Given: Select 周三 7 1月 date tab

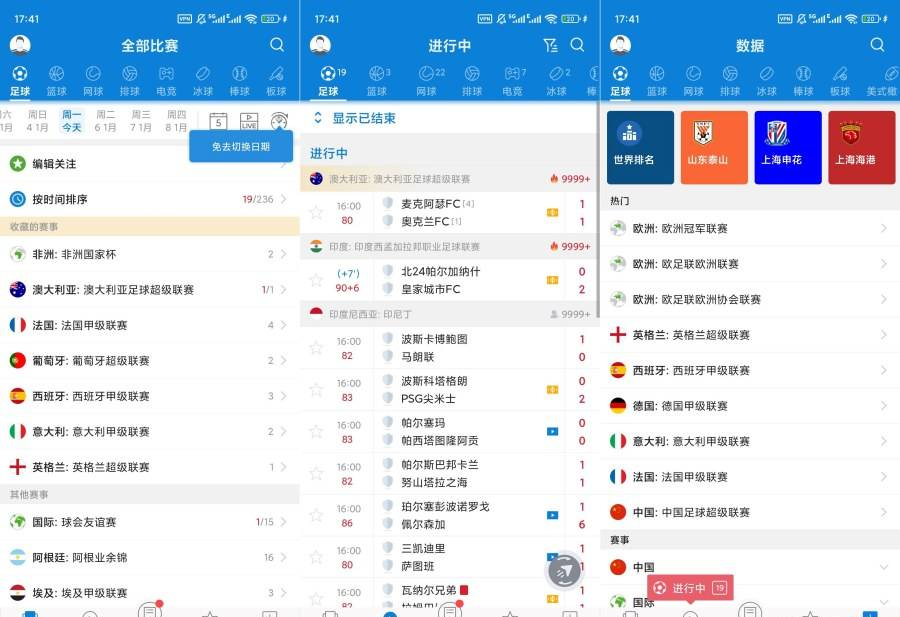Looking at the screenshot, I should 141,121.
